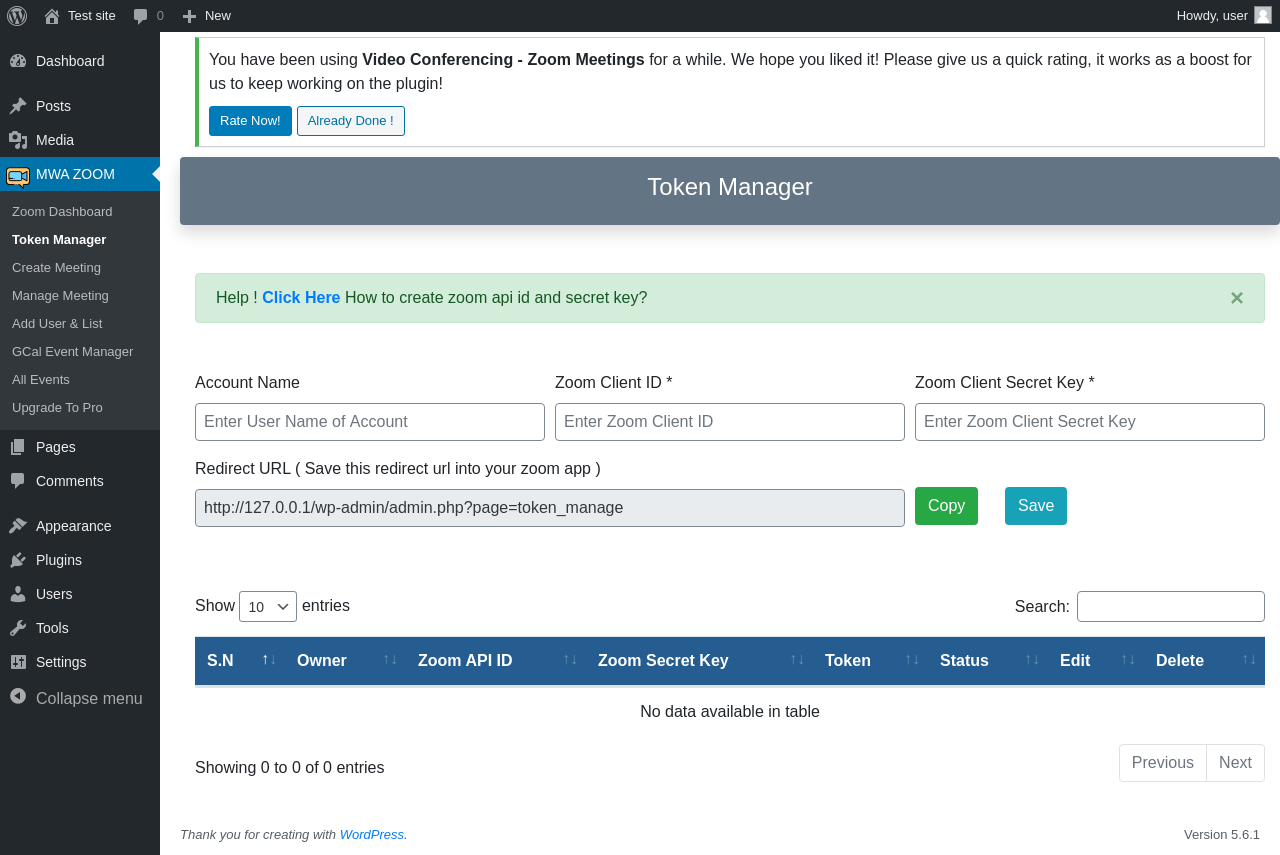The image size is (1280, 855).
Task: Click the Rate Now! button
Action: pyautogui.click(x=250, y=121)
